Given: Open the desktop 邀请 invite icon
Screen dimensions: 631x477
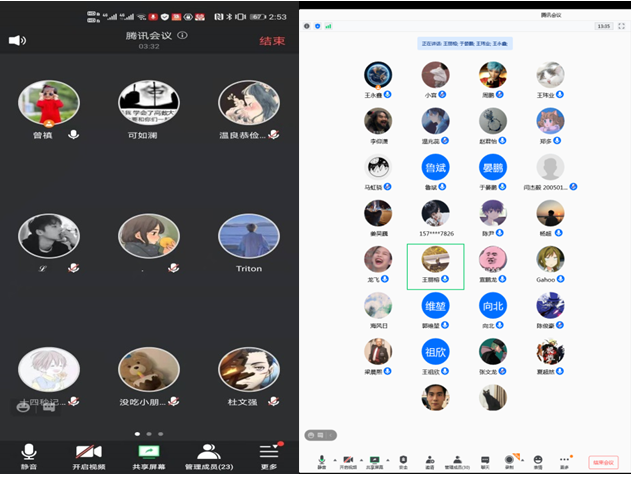Looking at the screenshot, I should click(x=430, y=460).
